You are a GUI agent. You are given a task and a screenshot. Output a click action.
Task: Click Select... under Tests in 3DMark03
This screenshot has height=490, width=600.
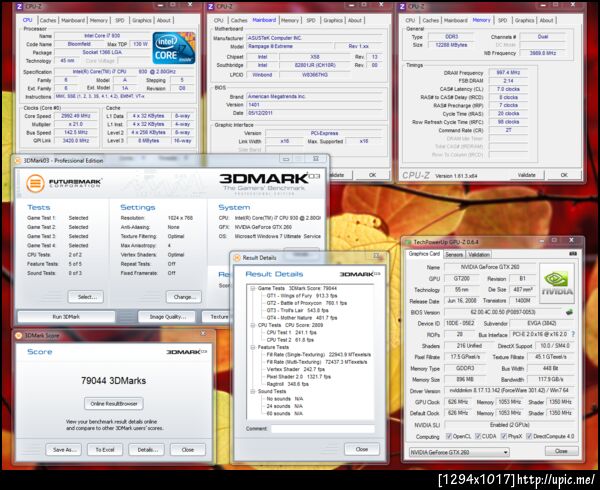click(86, 297)
